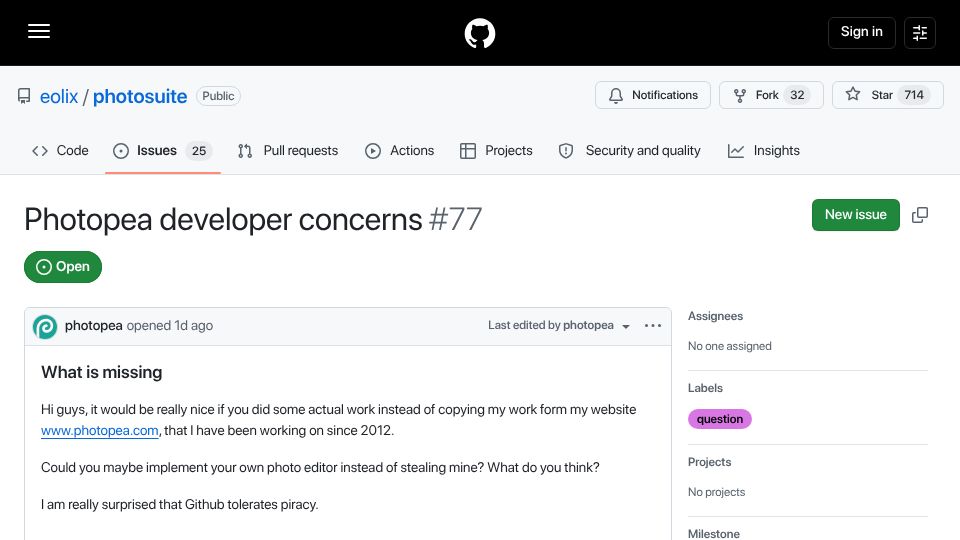Click the issue title Photopea developer concerns
Viewport: 960px width, 540px height.
click(223, 219)
